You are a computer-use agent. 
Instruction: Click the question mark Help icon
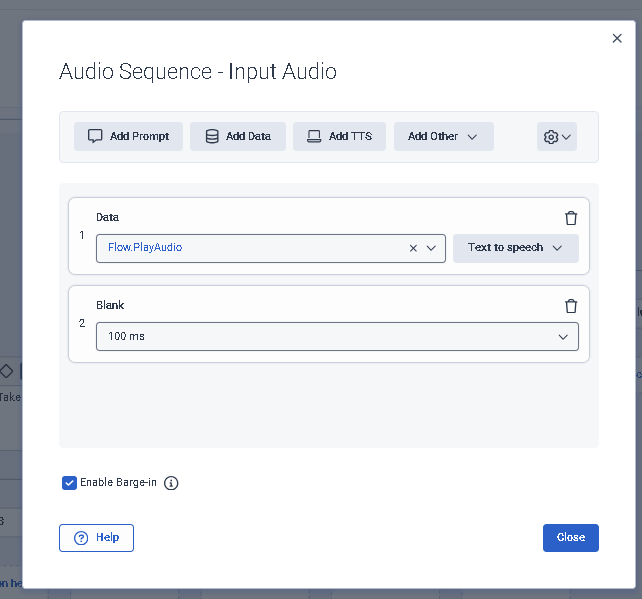tap(81, 538)
